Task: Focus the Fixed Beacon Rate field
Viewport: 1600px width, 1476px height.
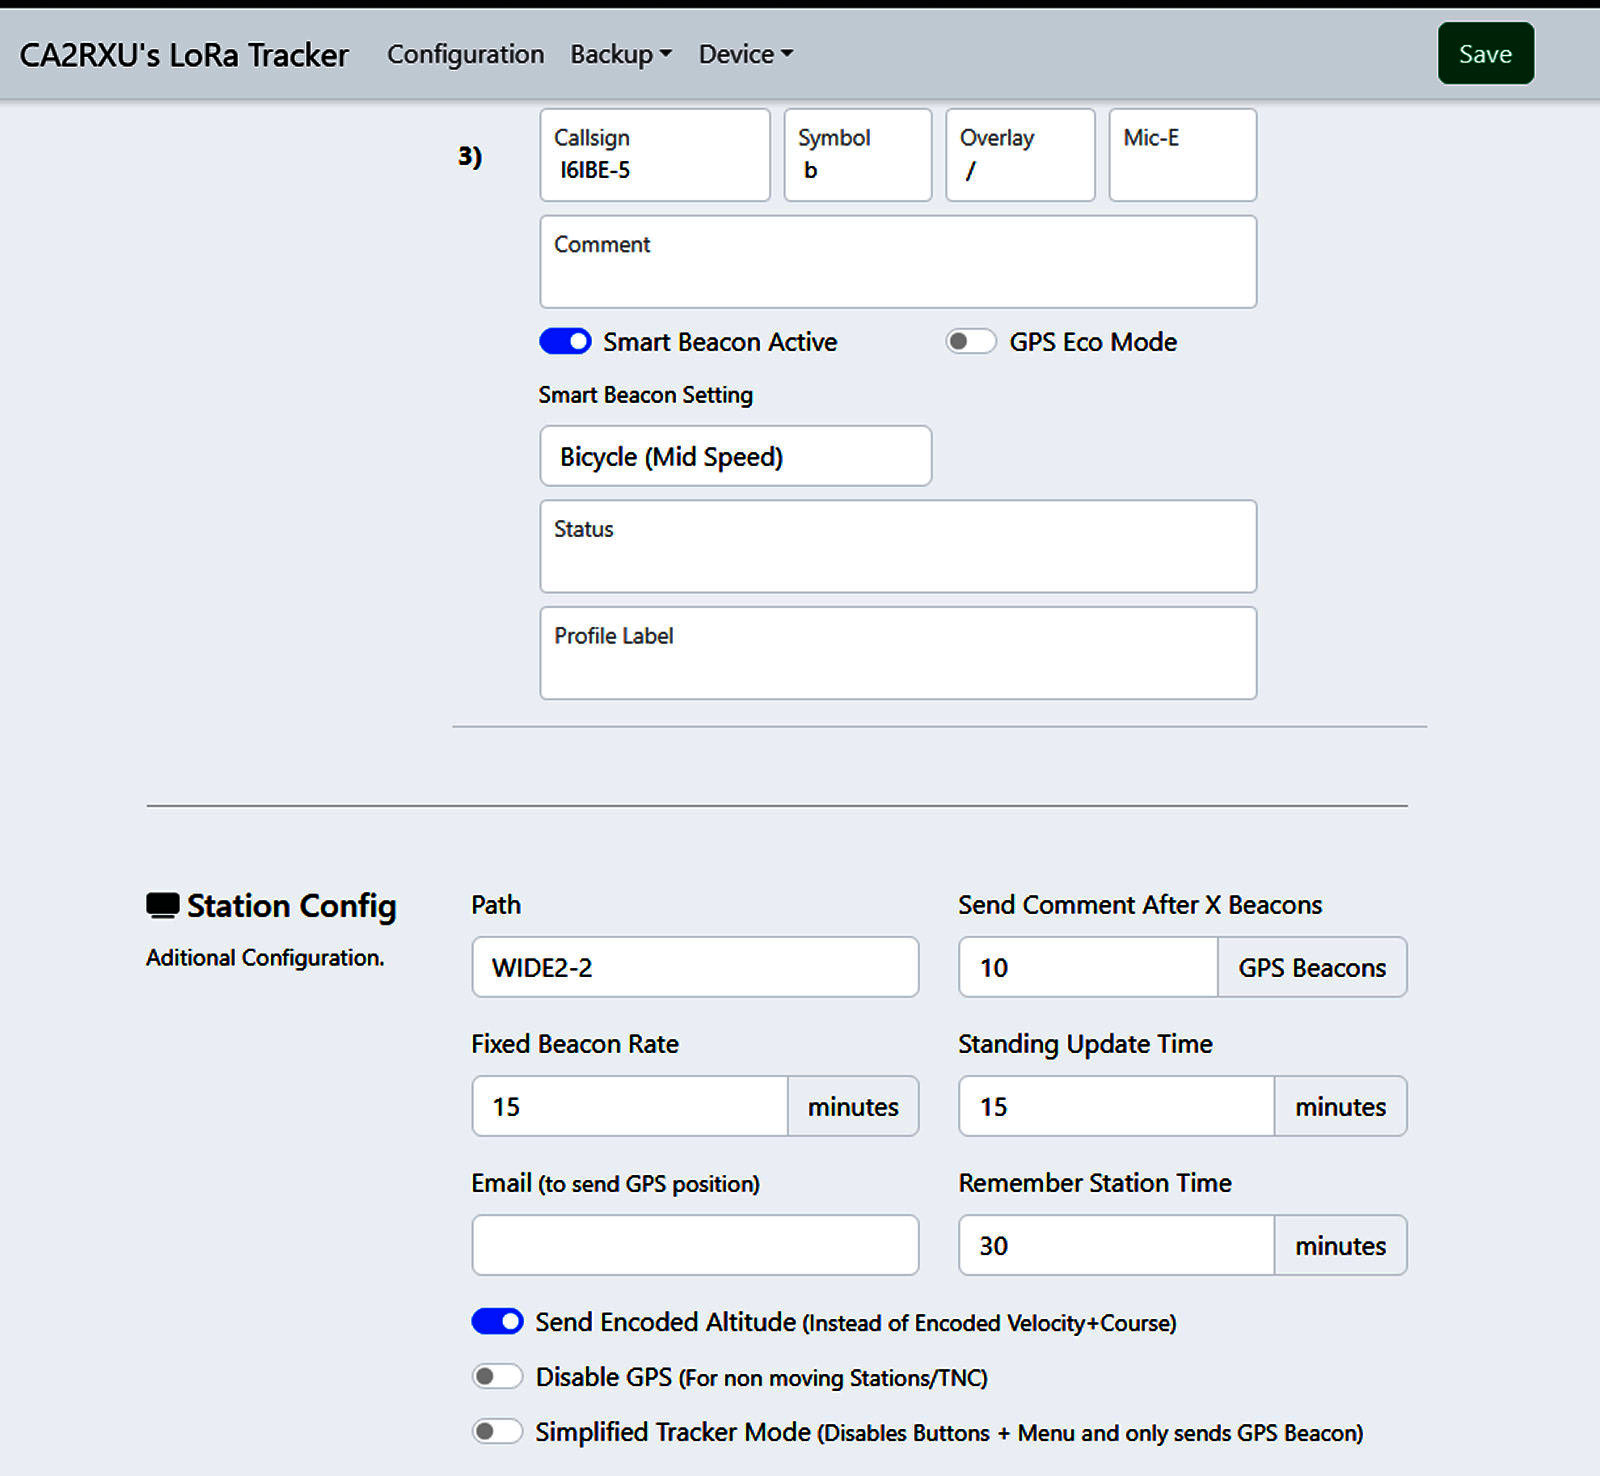Action: coord(629,1106)
